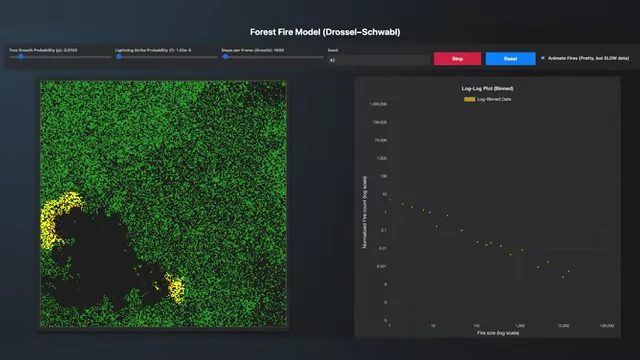This screenshot has height=360, width=640.
Task: Toggle the Animate Fires checkbox
Action: 543,58
